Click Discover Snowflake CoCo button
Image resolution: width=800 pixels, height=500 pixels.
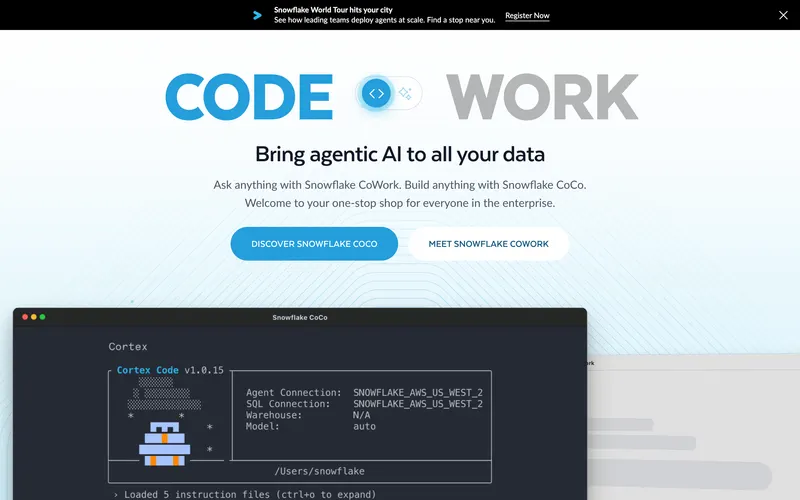tap(314, 244)
